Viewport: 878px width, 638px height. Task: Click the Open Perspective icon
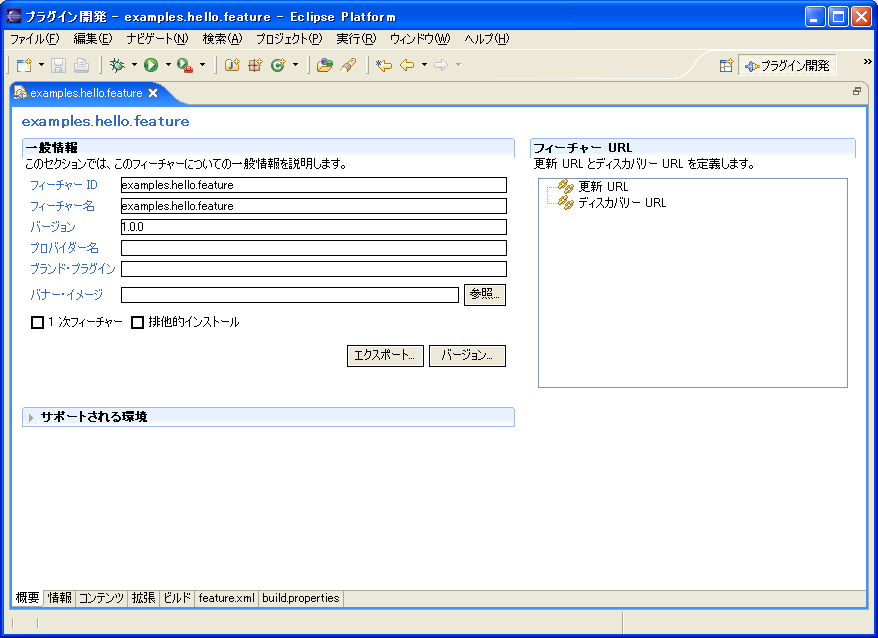(x=727, y=65)
